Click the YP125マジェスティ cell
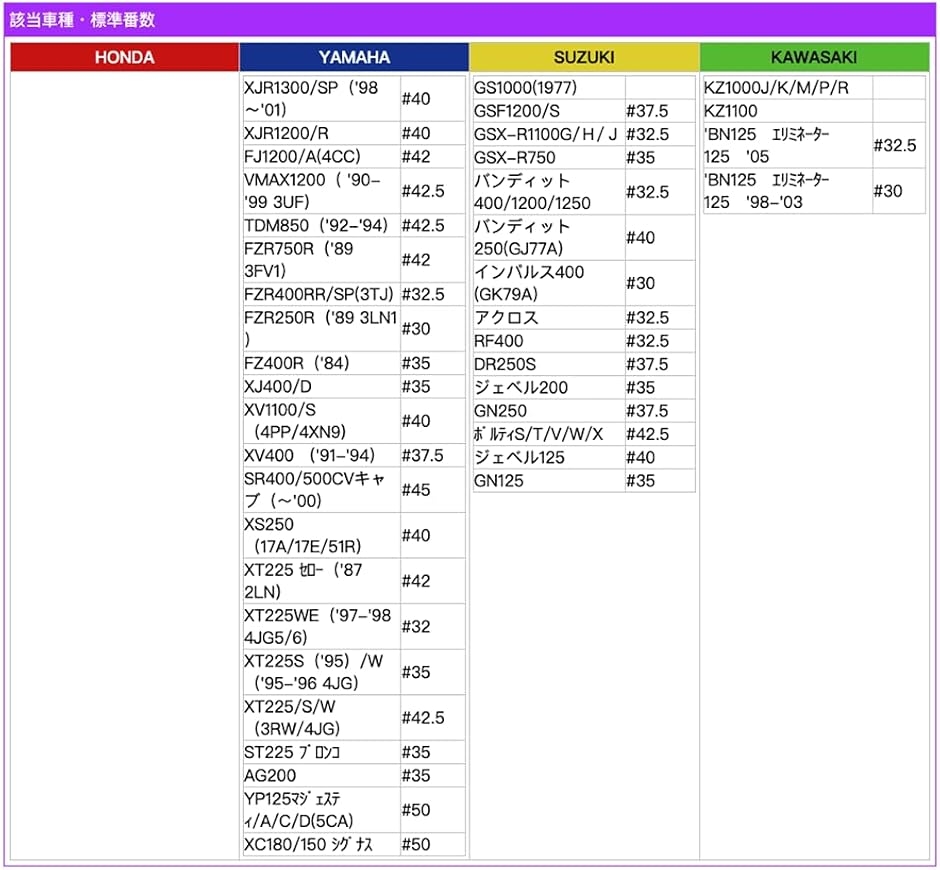 (x=321, y=810)
